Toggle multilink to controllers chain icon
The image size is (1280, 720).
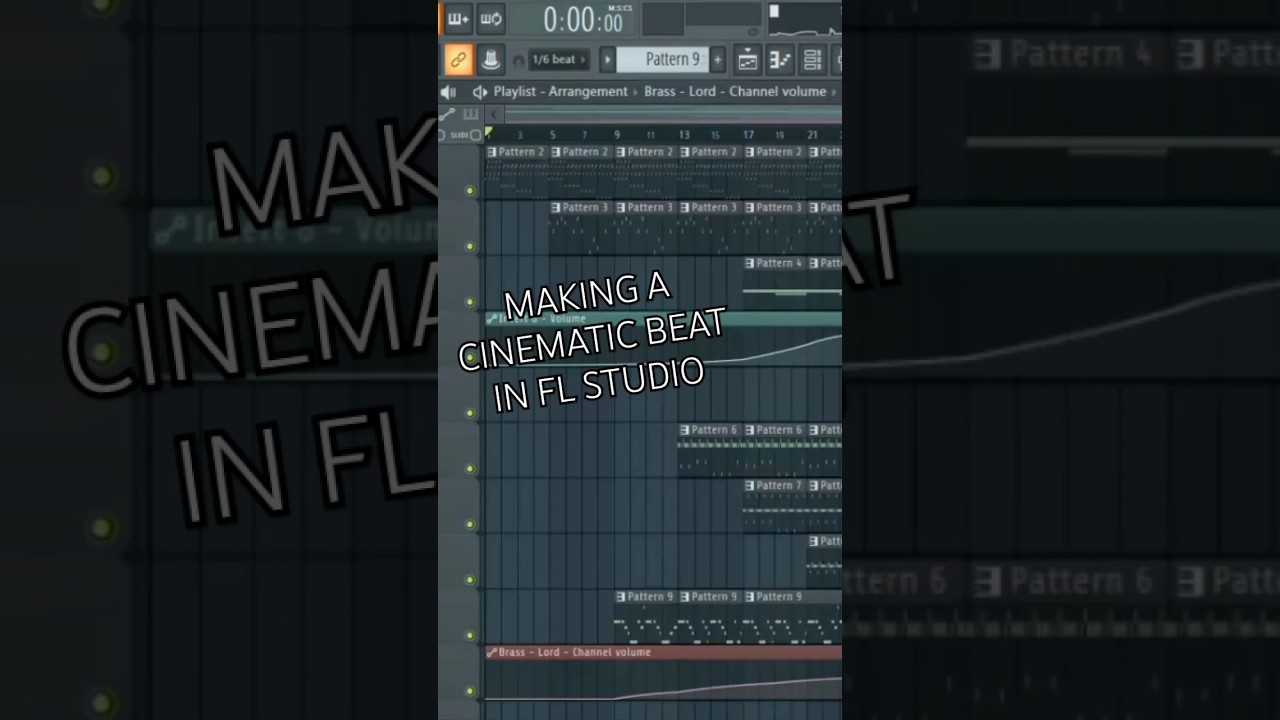458,60
